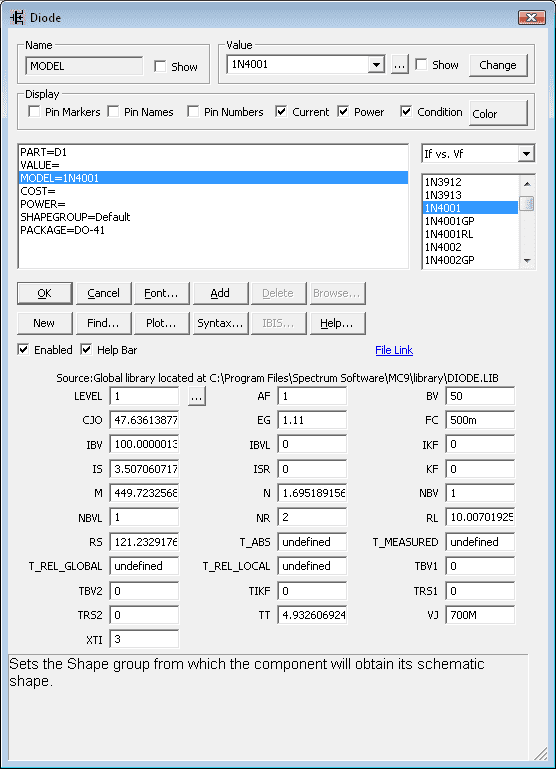This screenshot has height=769, width=556.
Task: Click the IS parameter field
Action: point(144,469)
